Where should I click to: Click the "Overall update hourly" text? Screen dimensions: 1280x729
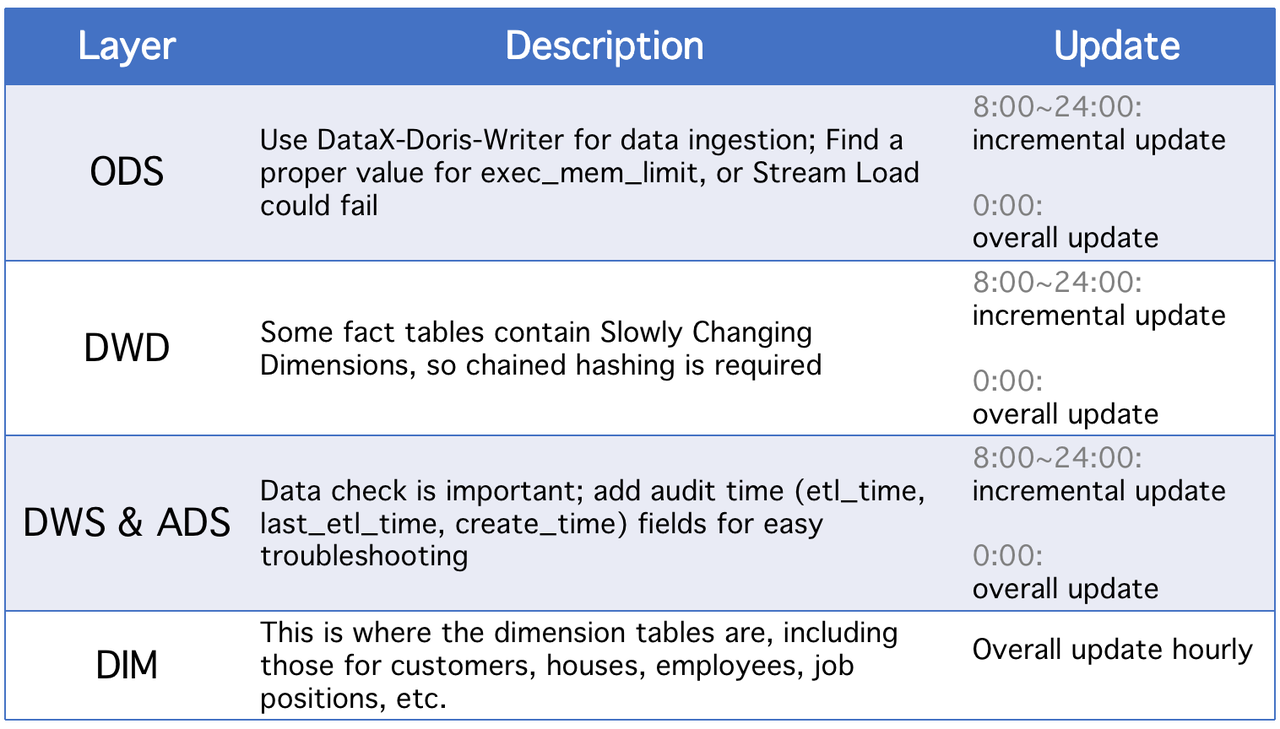pyautogui.click(x=1112, y=650)
